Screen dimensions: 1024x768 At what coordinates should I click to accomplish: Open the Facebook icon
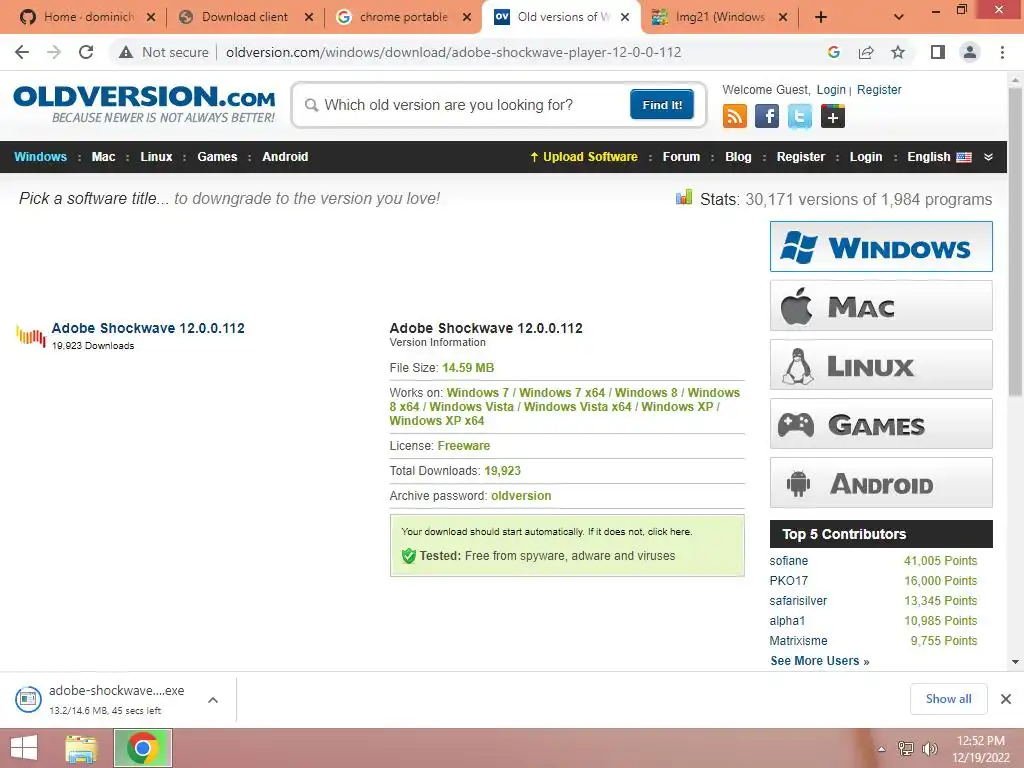[767, 117]
